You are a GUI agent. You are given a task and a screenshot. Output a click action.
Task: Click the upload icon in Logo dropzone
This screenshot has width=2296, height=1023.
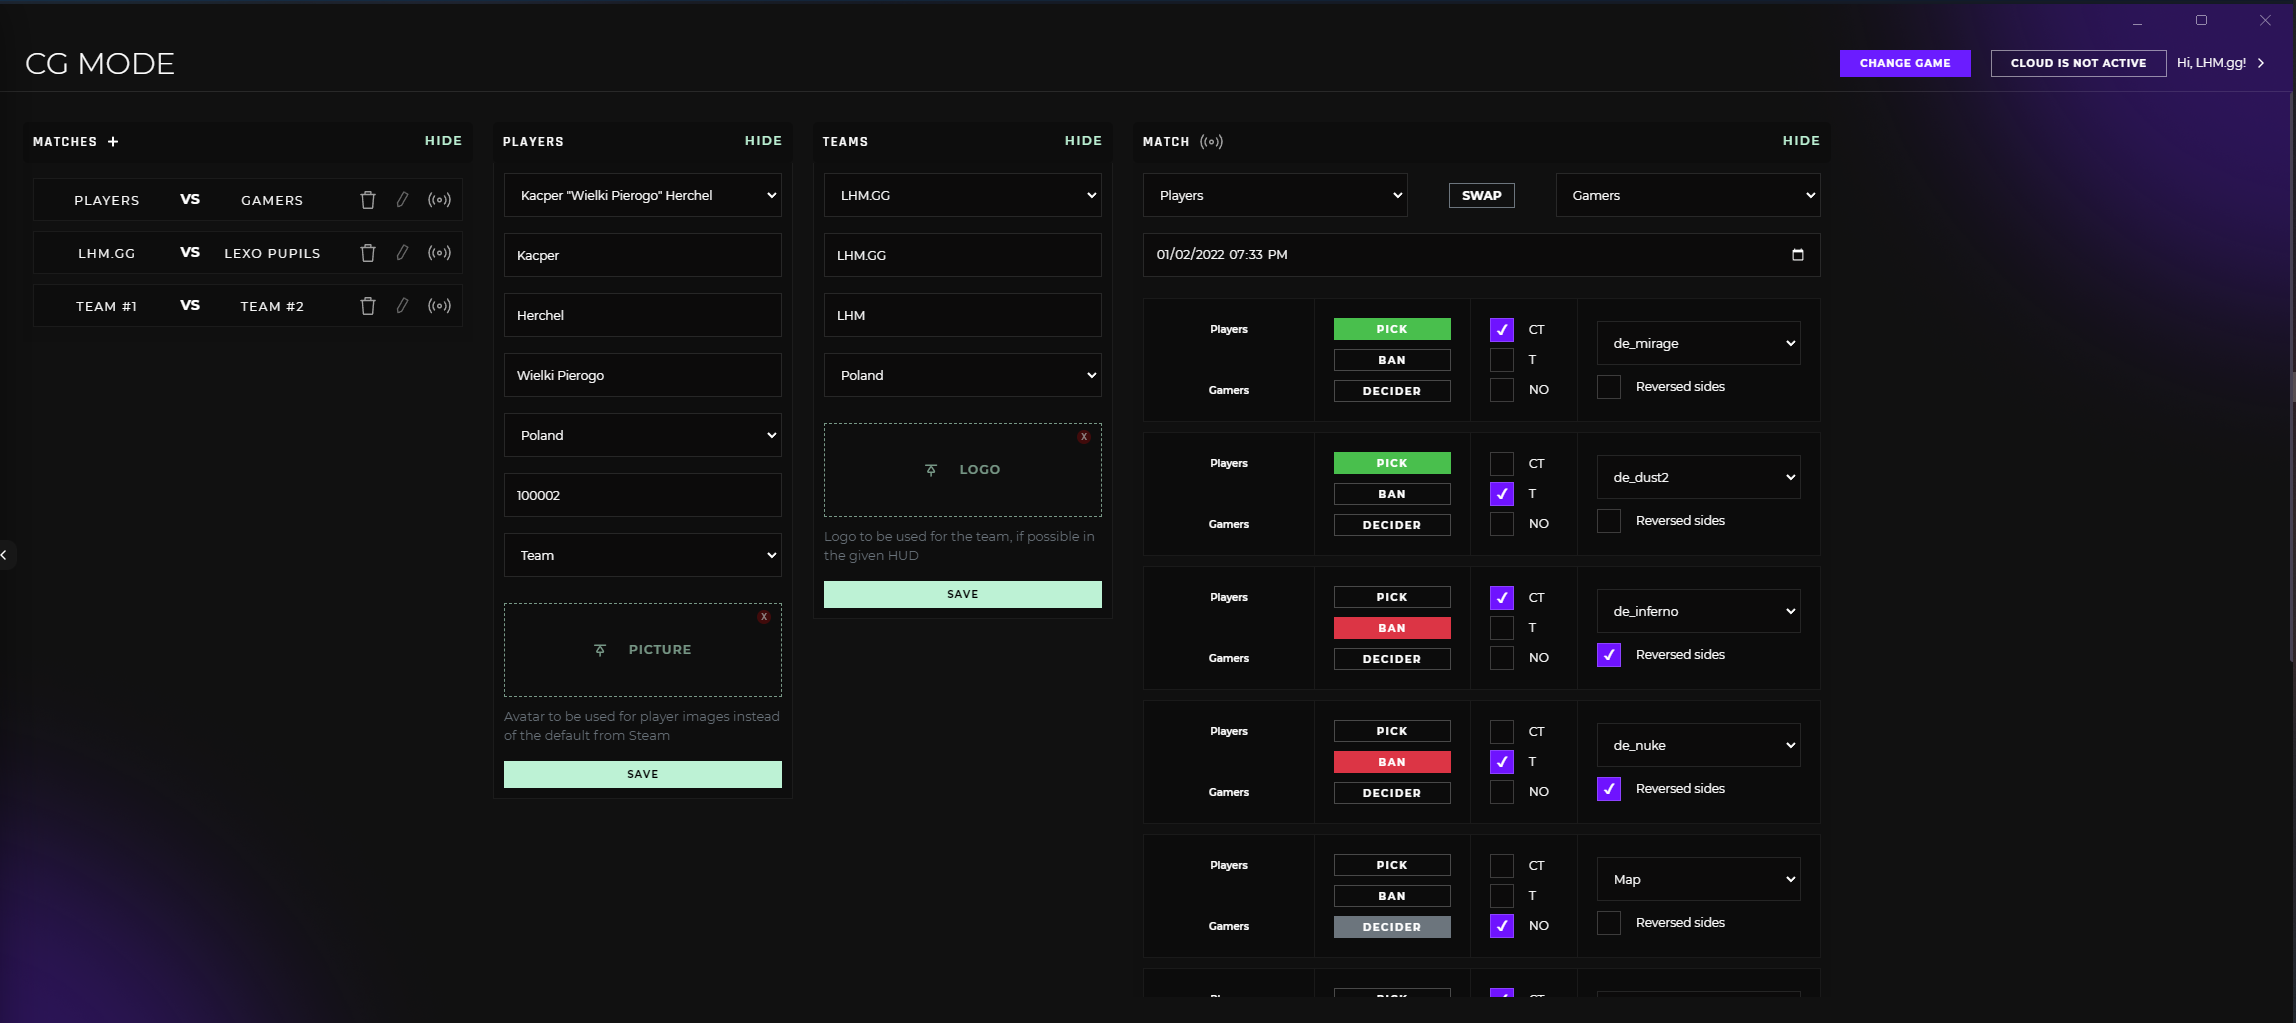pyautogui.click(x=931, y=470)
